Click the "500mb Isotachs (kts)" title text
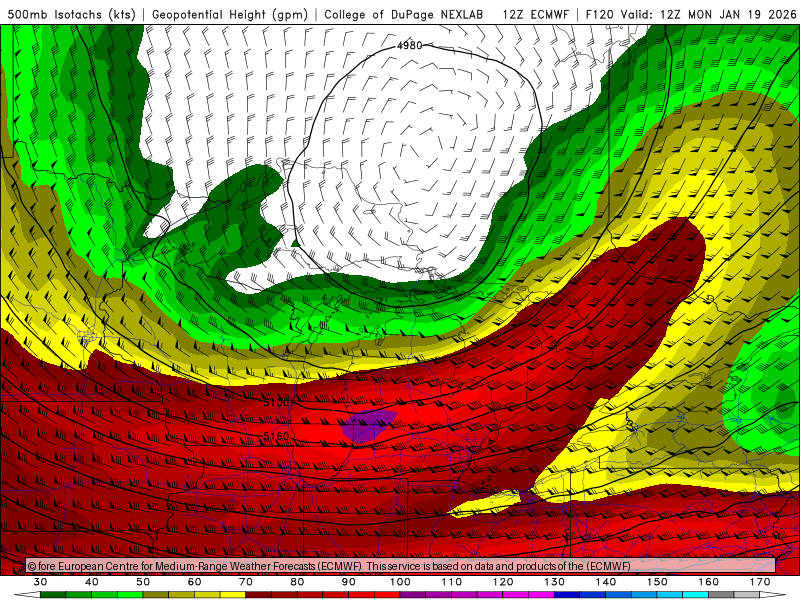This screenshot has width=800, height=600. click(72, 15)
